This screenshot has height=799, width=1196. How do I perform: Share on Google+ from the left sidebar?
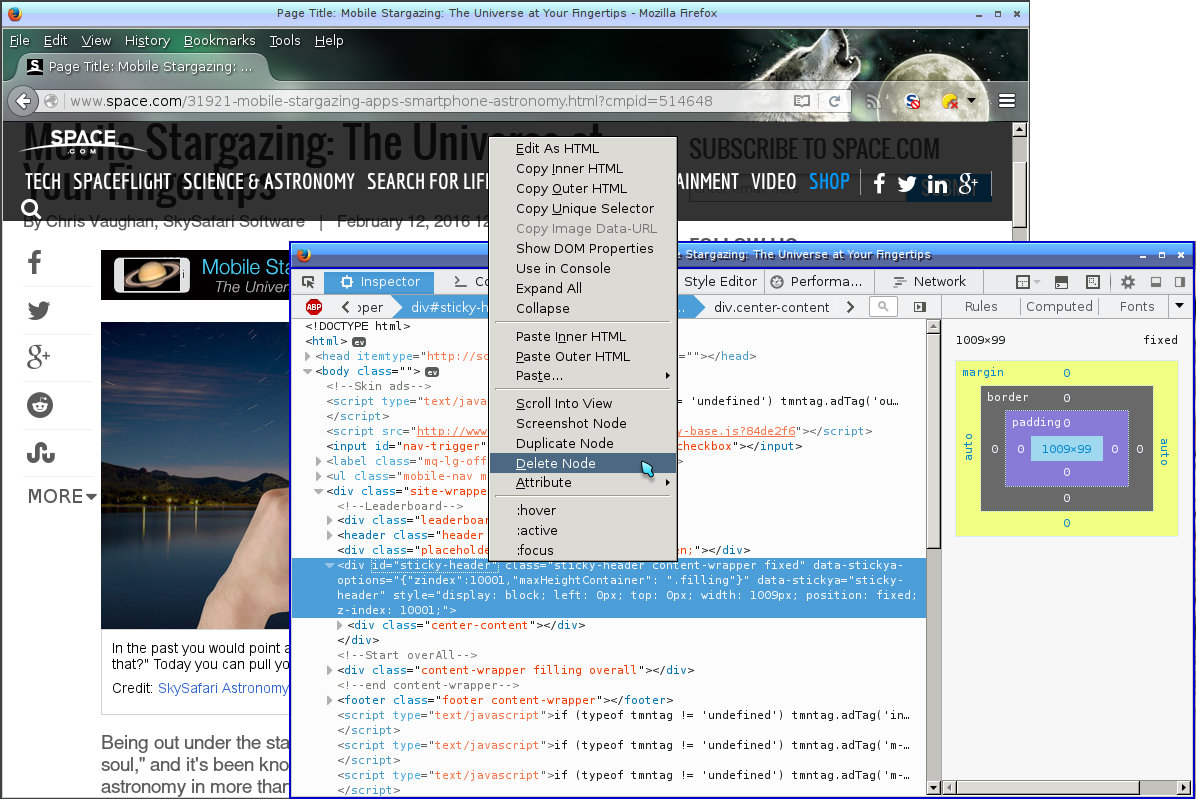38,356
